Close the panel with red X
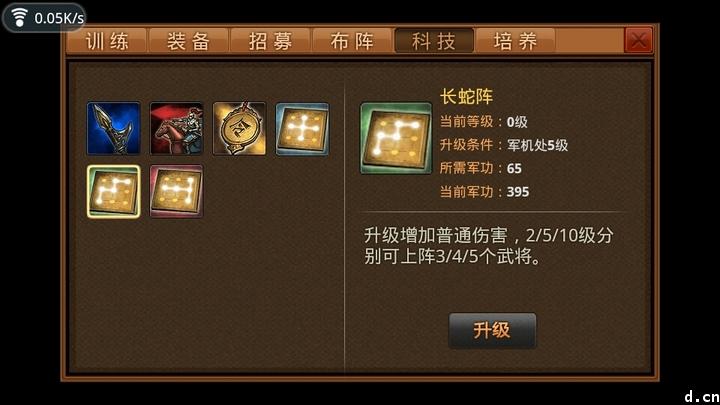 (638, 40)
